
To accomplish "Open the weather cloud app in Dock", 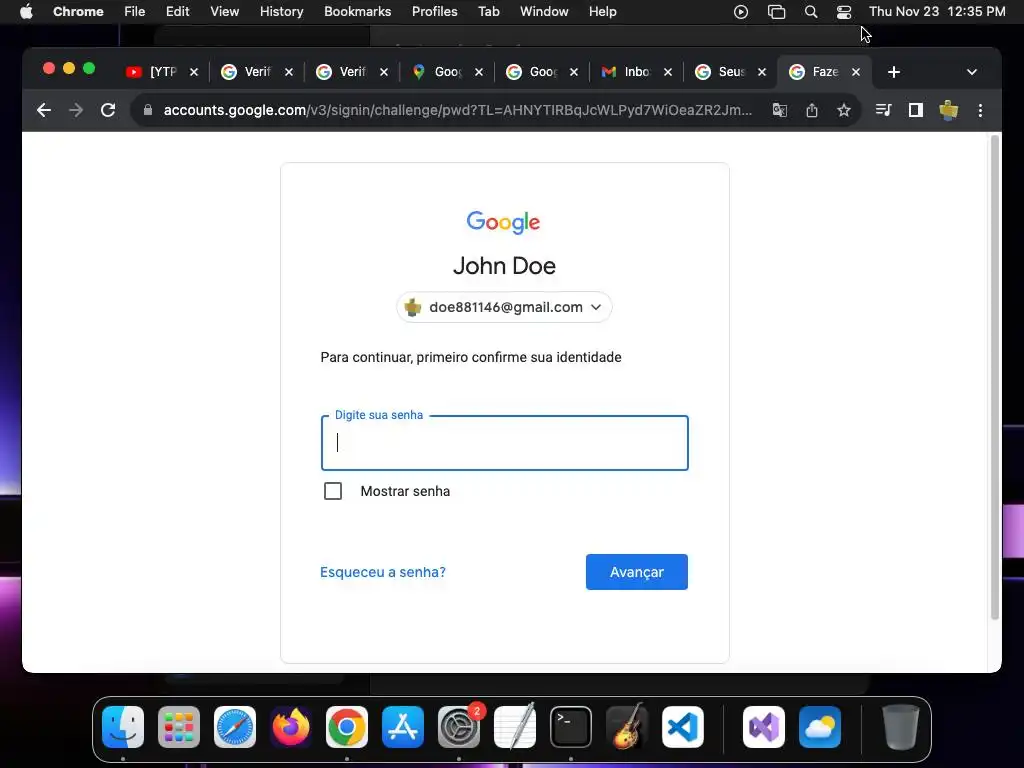I will pyautogui.click(x=820, y=727).
